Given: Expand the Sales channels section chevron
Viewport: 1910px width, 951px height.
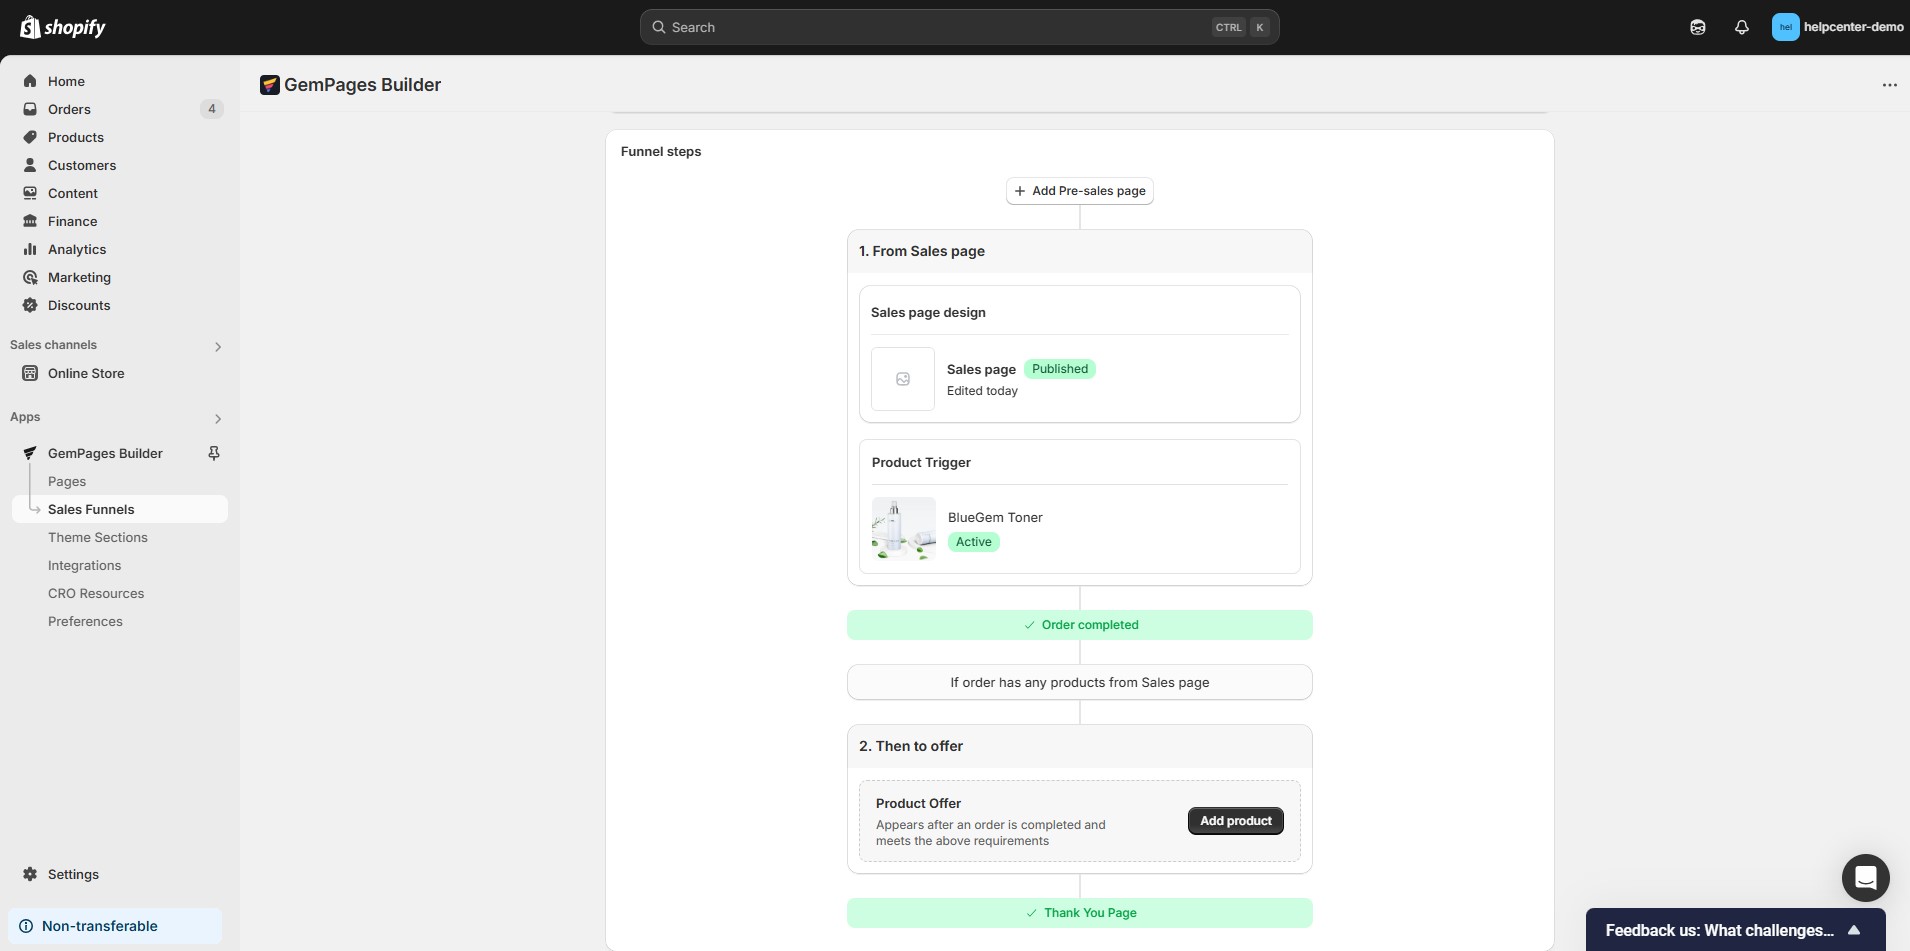Looking at the screenshot, I should [x=218, y=346].
